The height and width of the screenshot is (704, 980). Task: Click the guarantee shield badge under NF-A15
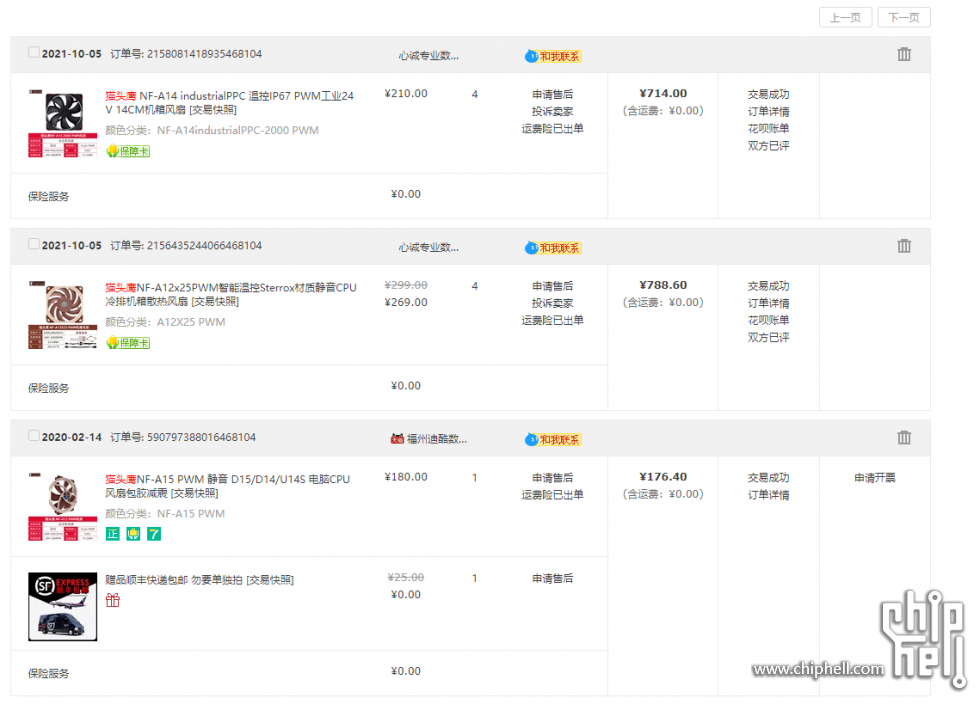[133, 534]
